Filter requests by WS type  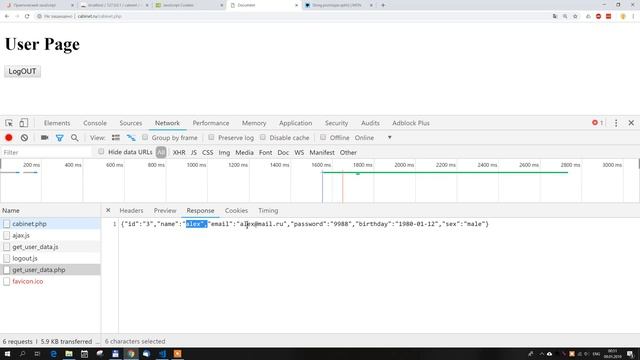pos(299,152)
